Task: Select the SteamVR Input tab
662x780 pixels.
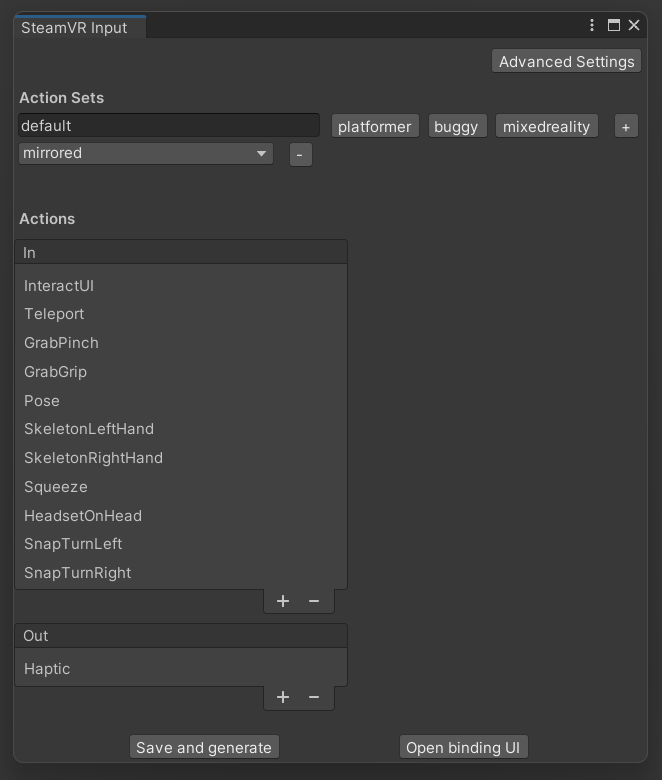Action: click(80, 27)
